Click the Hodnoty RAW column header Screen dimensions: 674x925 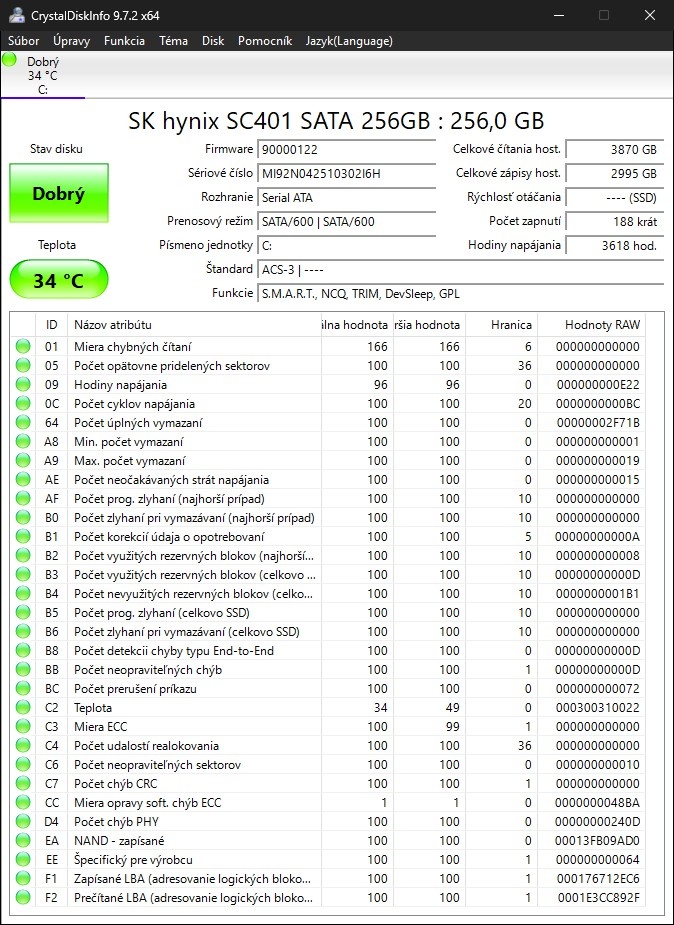601,324
